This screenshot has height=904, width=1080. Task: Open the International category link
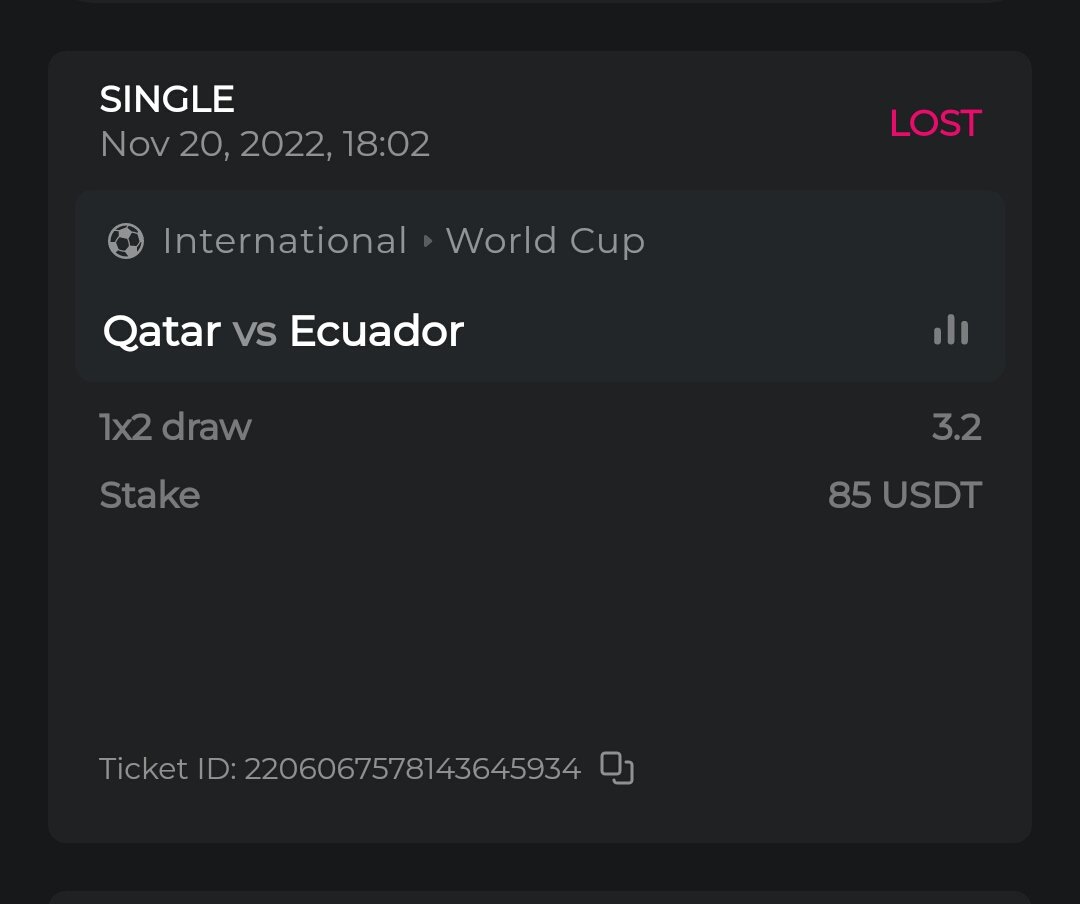[285, 241]
